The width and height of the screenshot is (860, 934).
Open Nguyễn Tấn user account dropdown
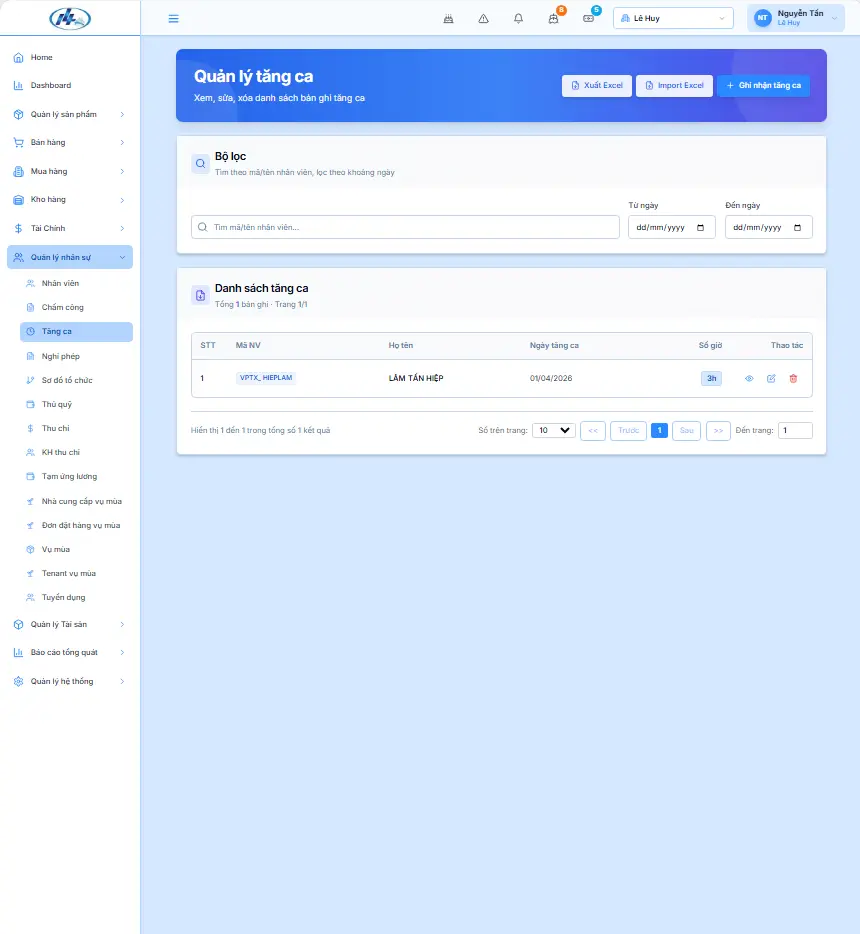796,18
